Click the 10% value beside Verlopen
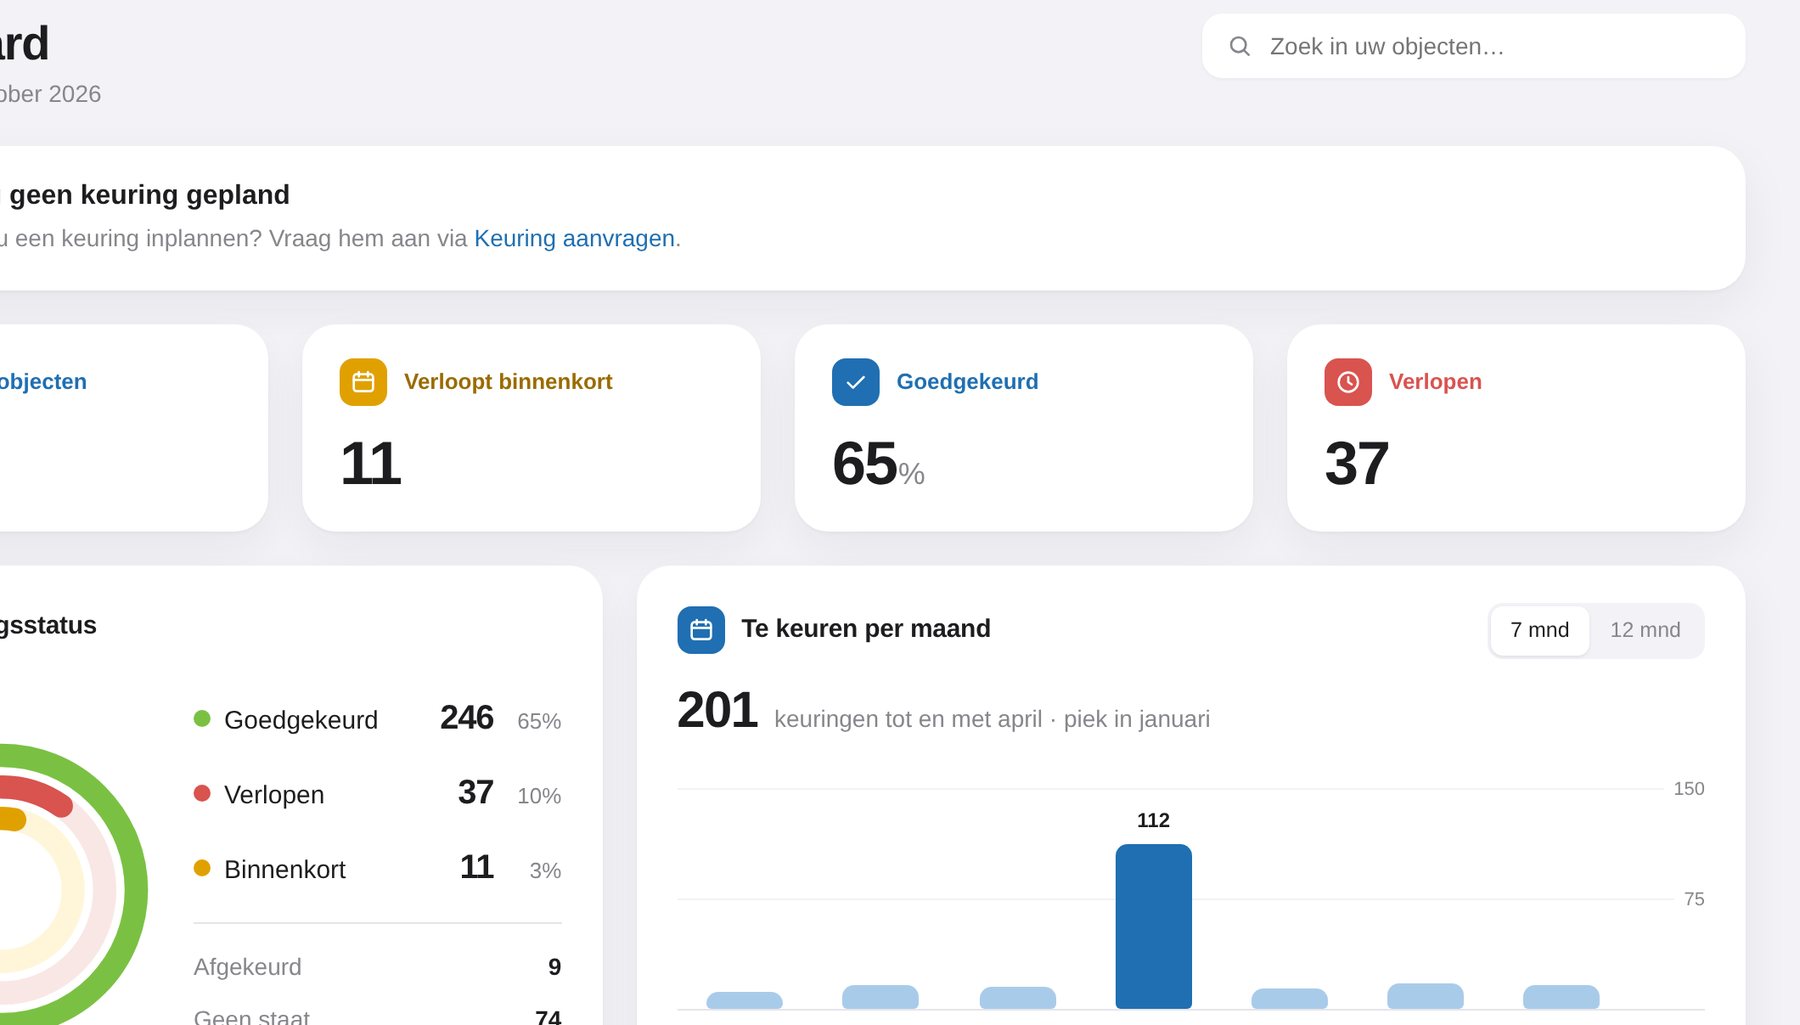 pyautogui.click(x=539, y=796)
